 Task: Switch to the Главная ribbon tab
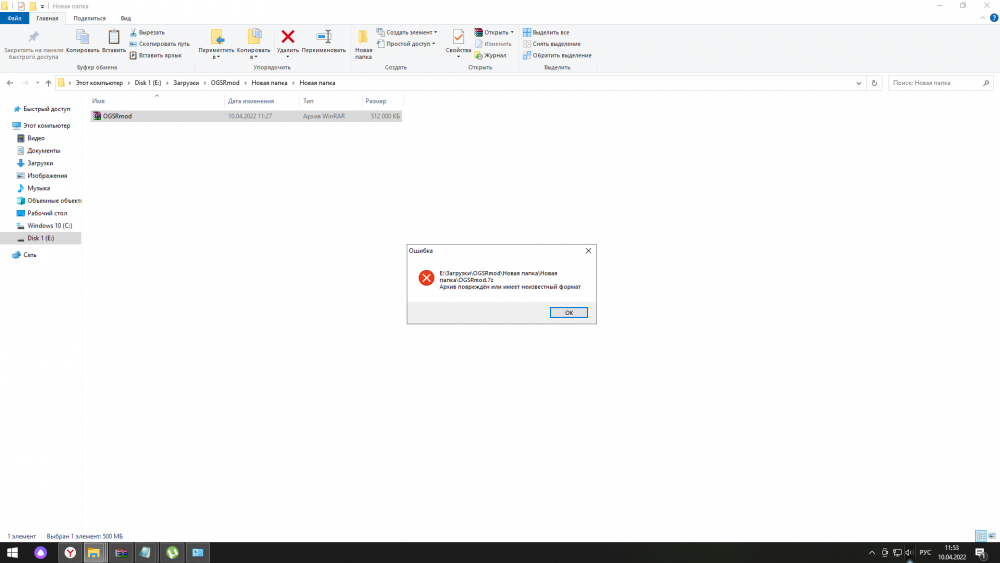47,18
